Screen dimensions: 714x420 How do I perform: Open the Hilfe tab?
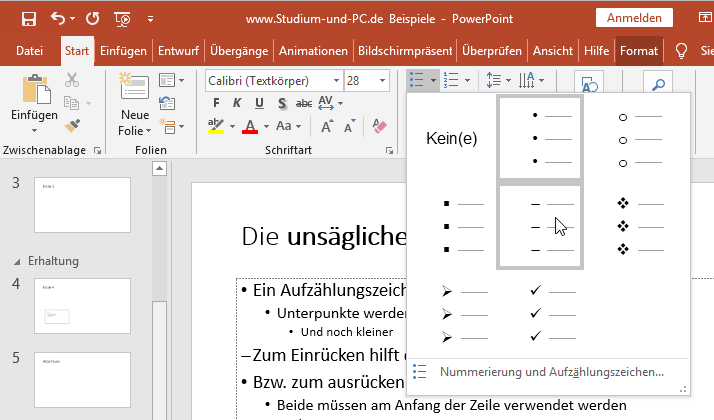click(x=597, y=51)
